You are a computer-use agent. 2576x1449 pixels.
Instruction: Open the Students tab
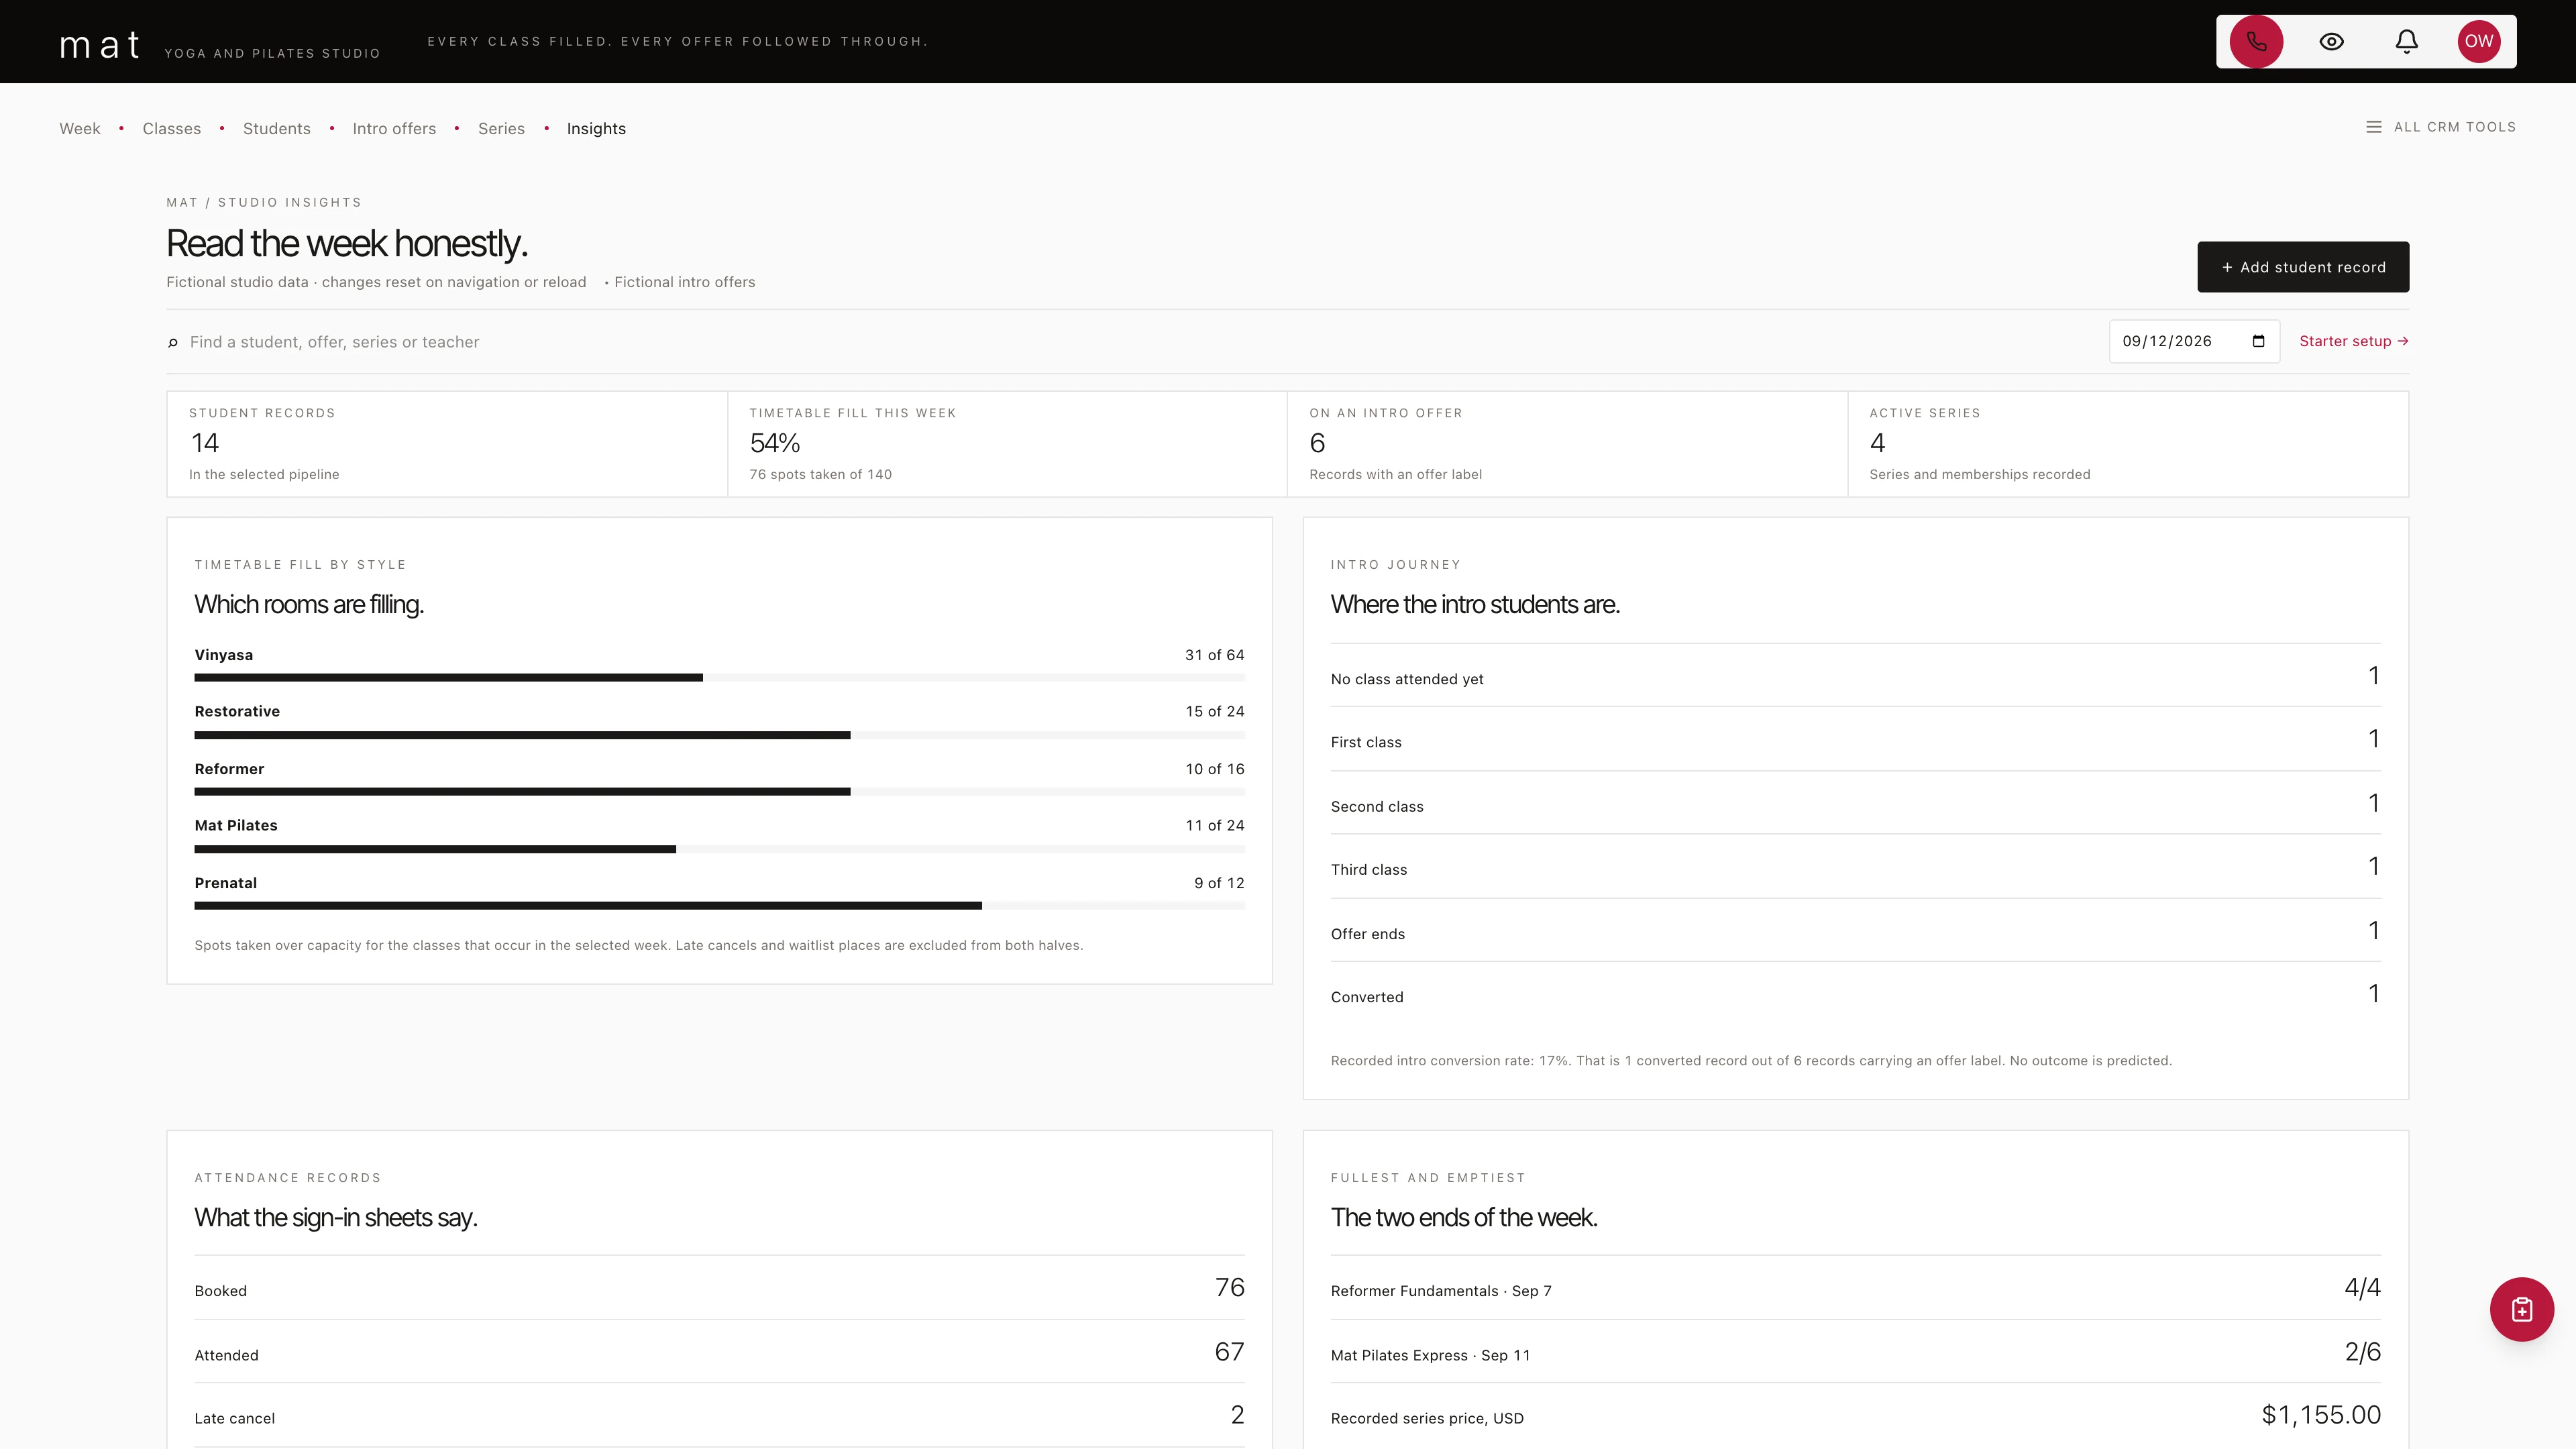tap(277, 128)
